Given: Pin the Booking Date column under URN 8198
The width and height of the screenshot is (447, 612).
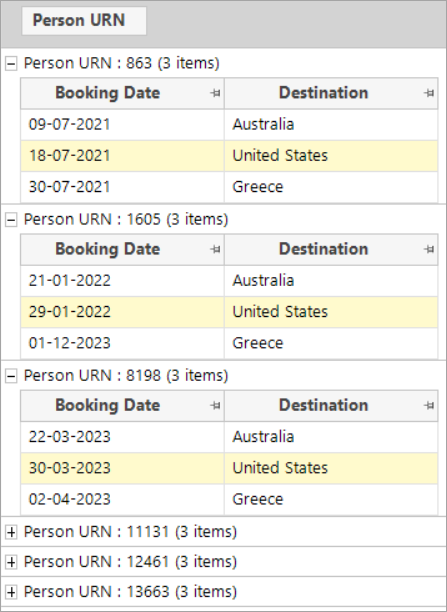Looking at the screenshot, I should pyautogui.click(x=215, y=405).
